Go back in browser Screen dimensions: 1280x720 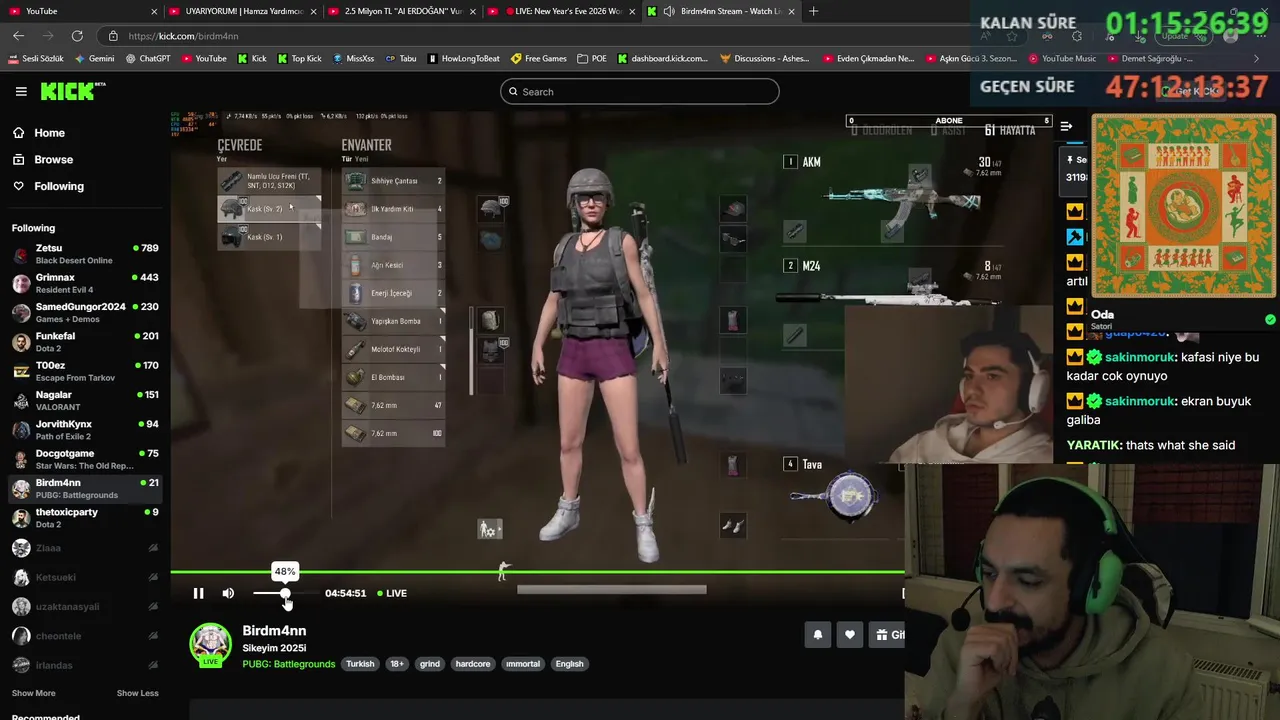coord(18,36)
